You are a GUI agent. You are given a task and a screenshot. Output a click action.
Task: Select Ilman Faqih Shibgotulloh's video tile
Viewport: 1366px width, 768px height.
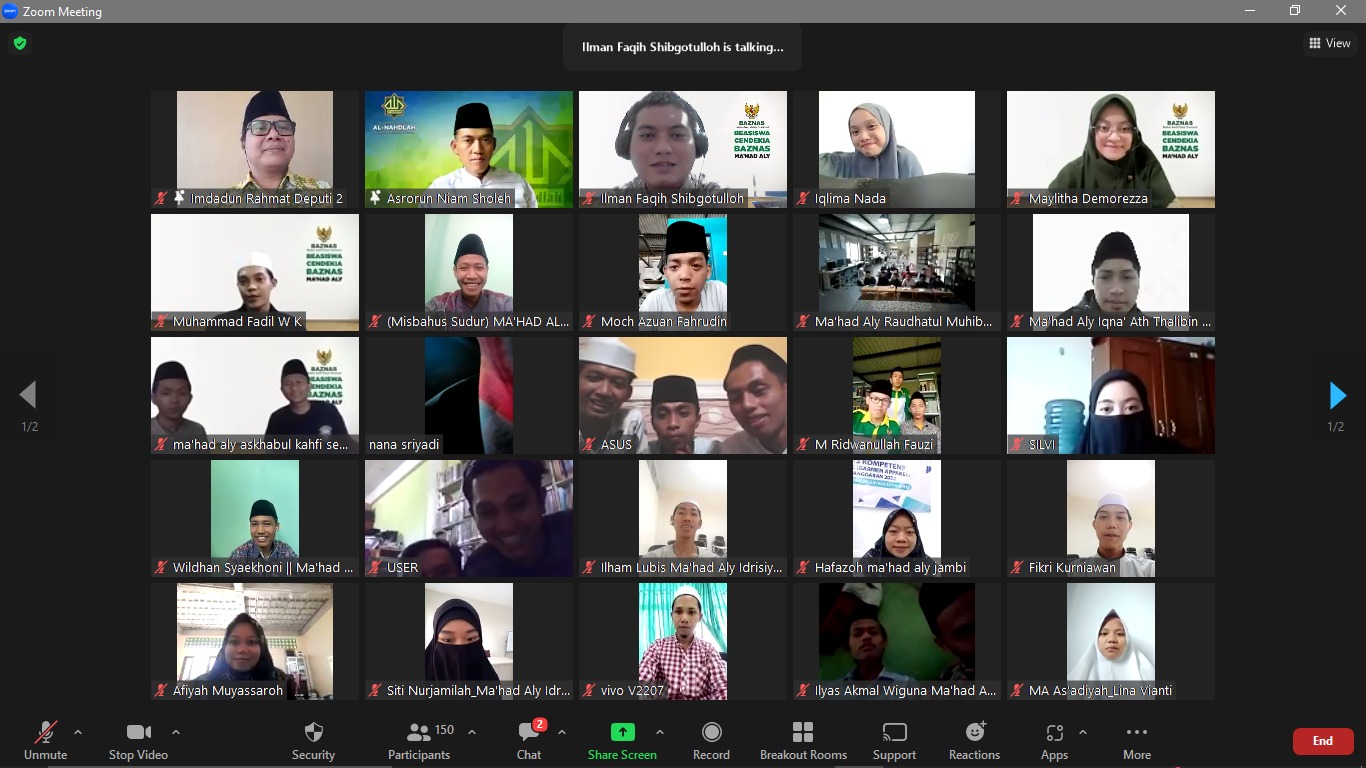(683, 149)
